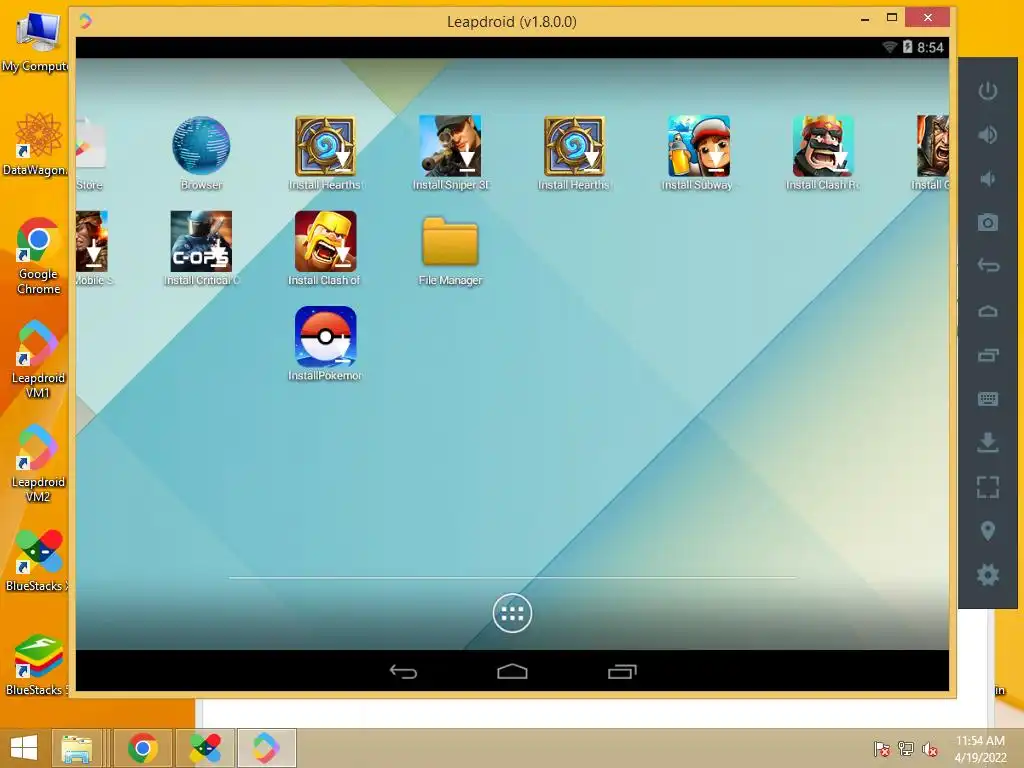The image size is (1024, 768).
Task: Open location pin icon in sidebar
Action: point(987,530)
